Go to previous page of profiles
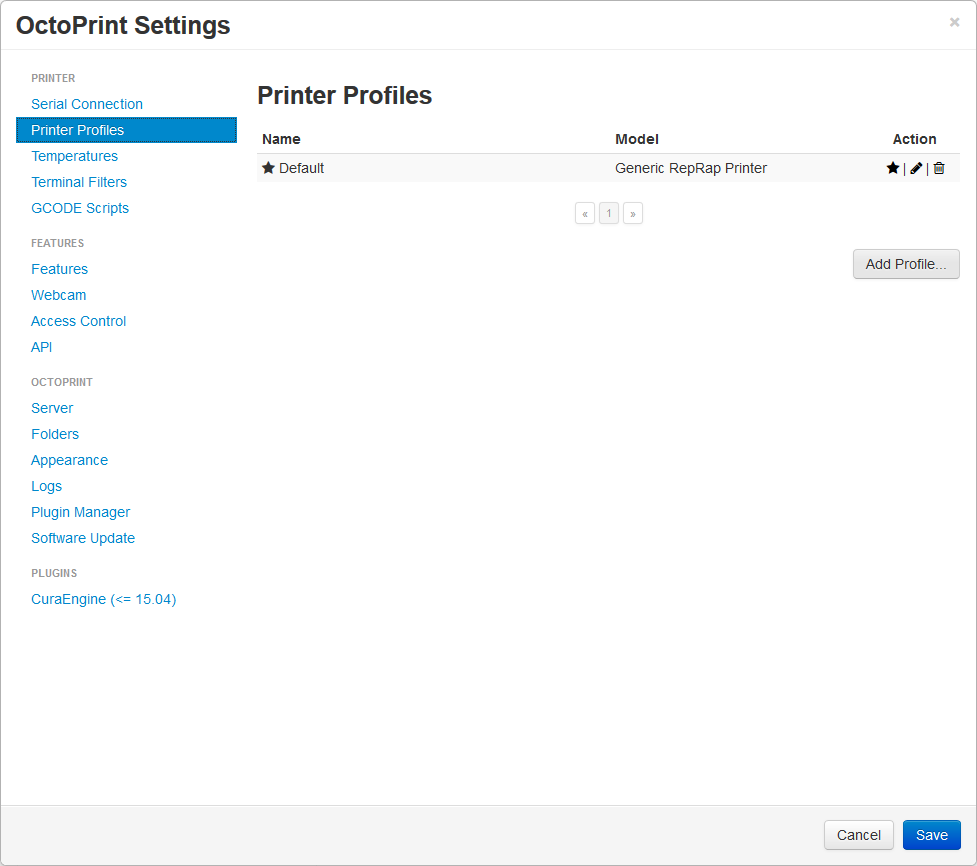 [584, 214]
